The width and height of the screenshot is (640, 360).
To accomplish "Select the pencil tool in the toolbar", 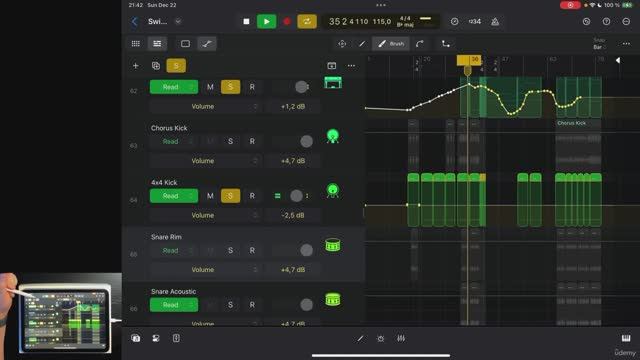I will pyautogui.click(x=362, y=44).
